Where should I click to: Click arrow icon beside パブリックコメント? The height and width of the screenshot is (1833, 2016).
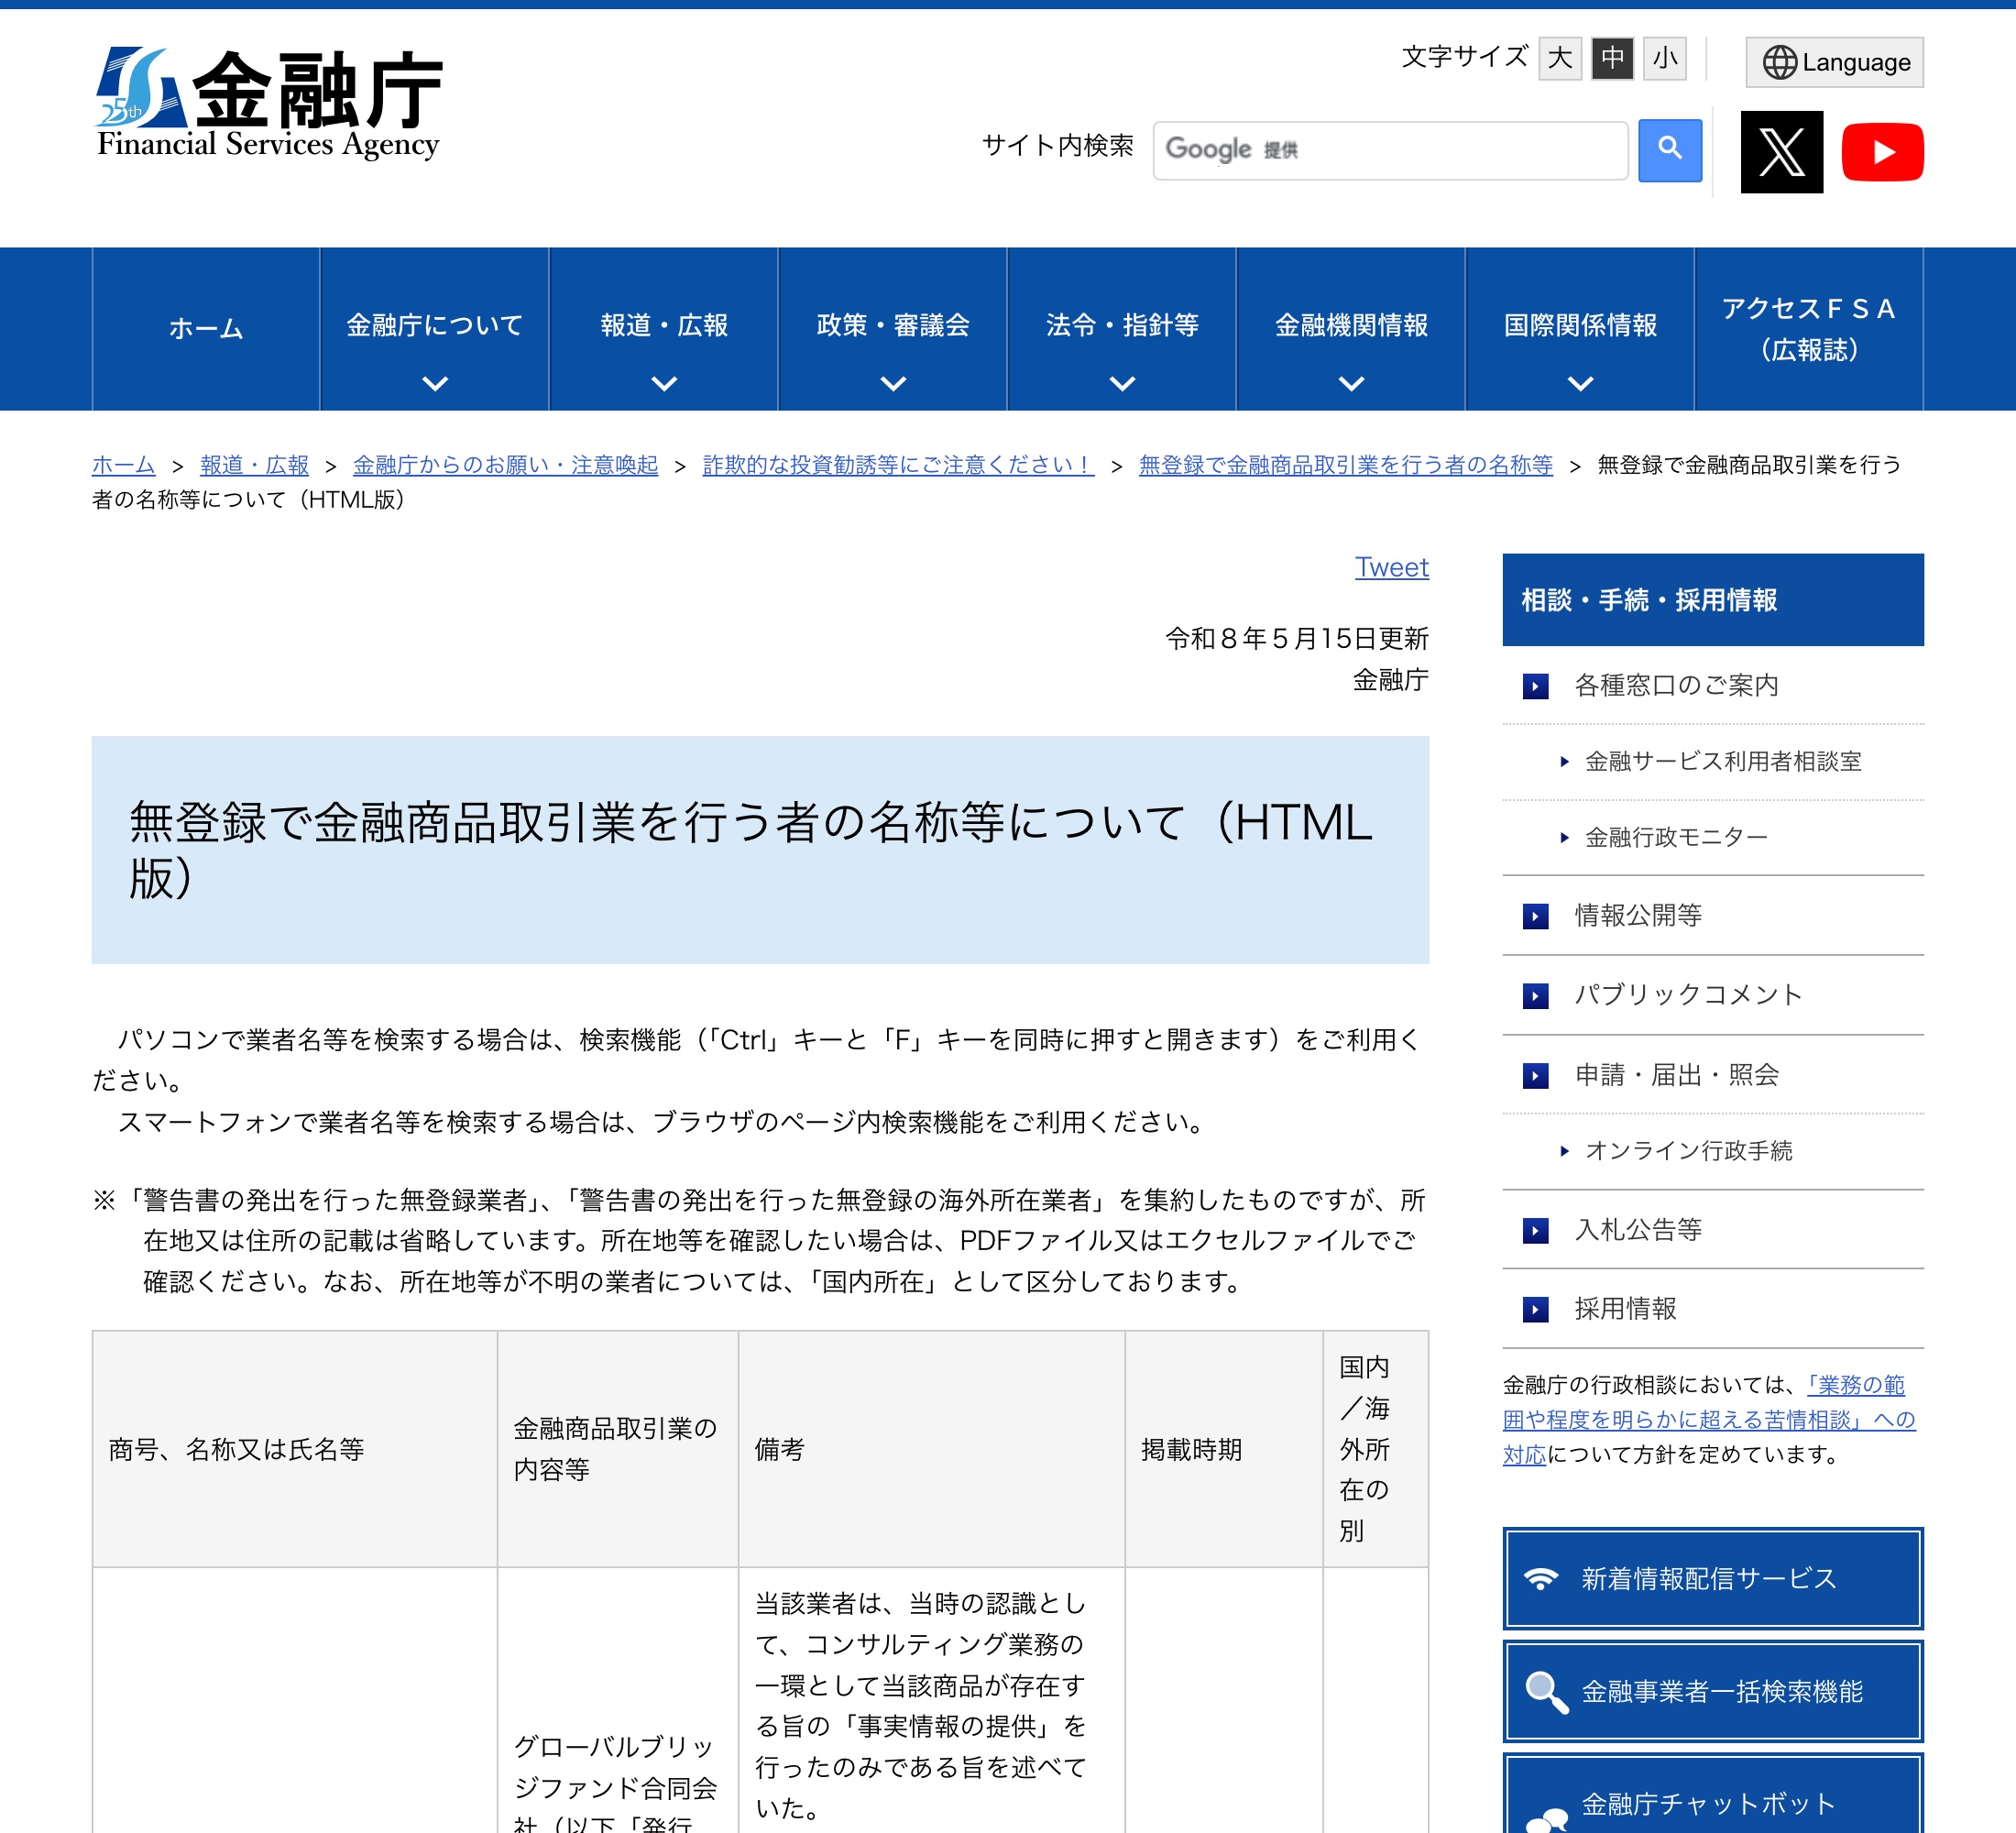pyautogui.click(x=1535, y=996)
